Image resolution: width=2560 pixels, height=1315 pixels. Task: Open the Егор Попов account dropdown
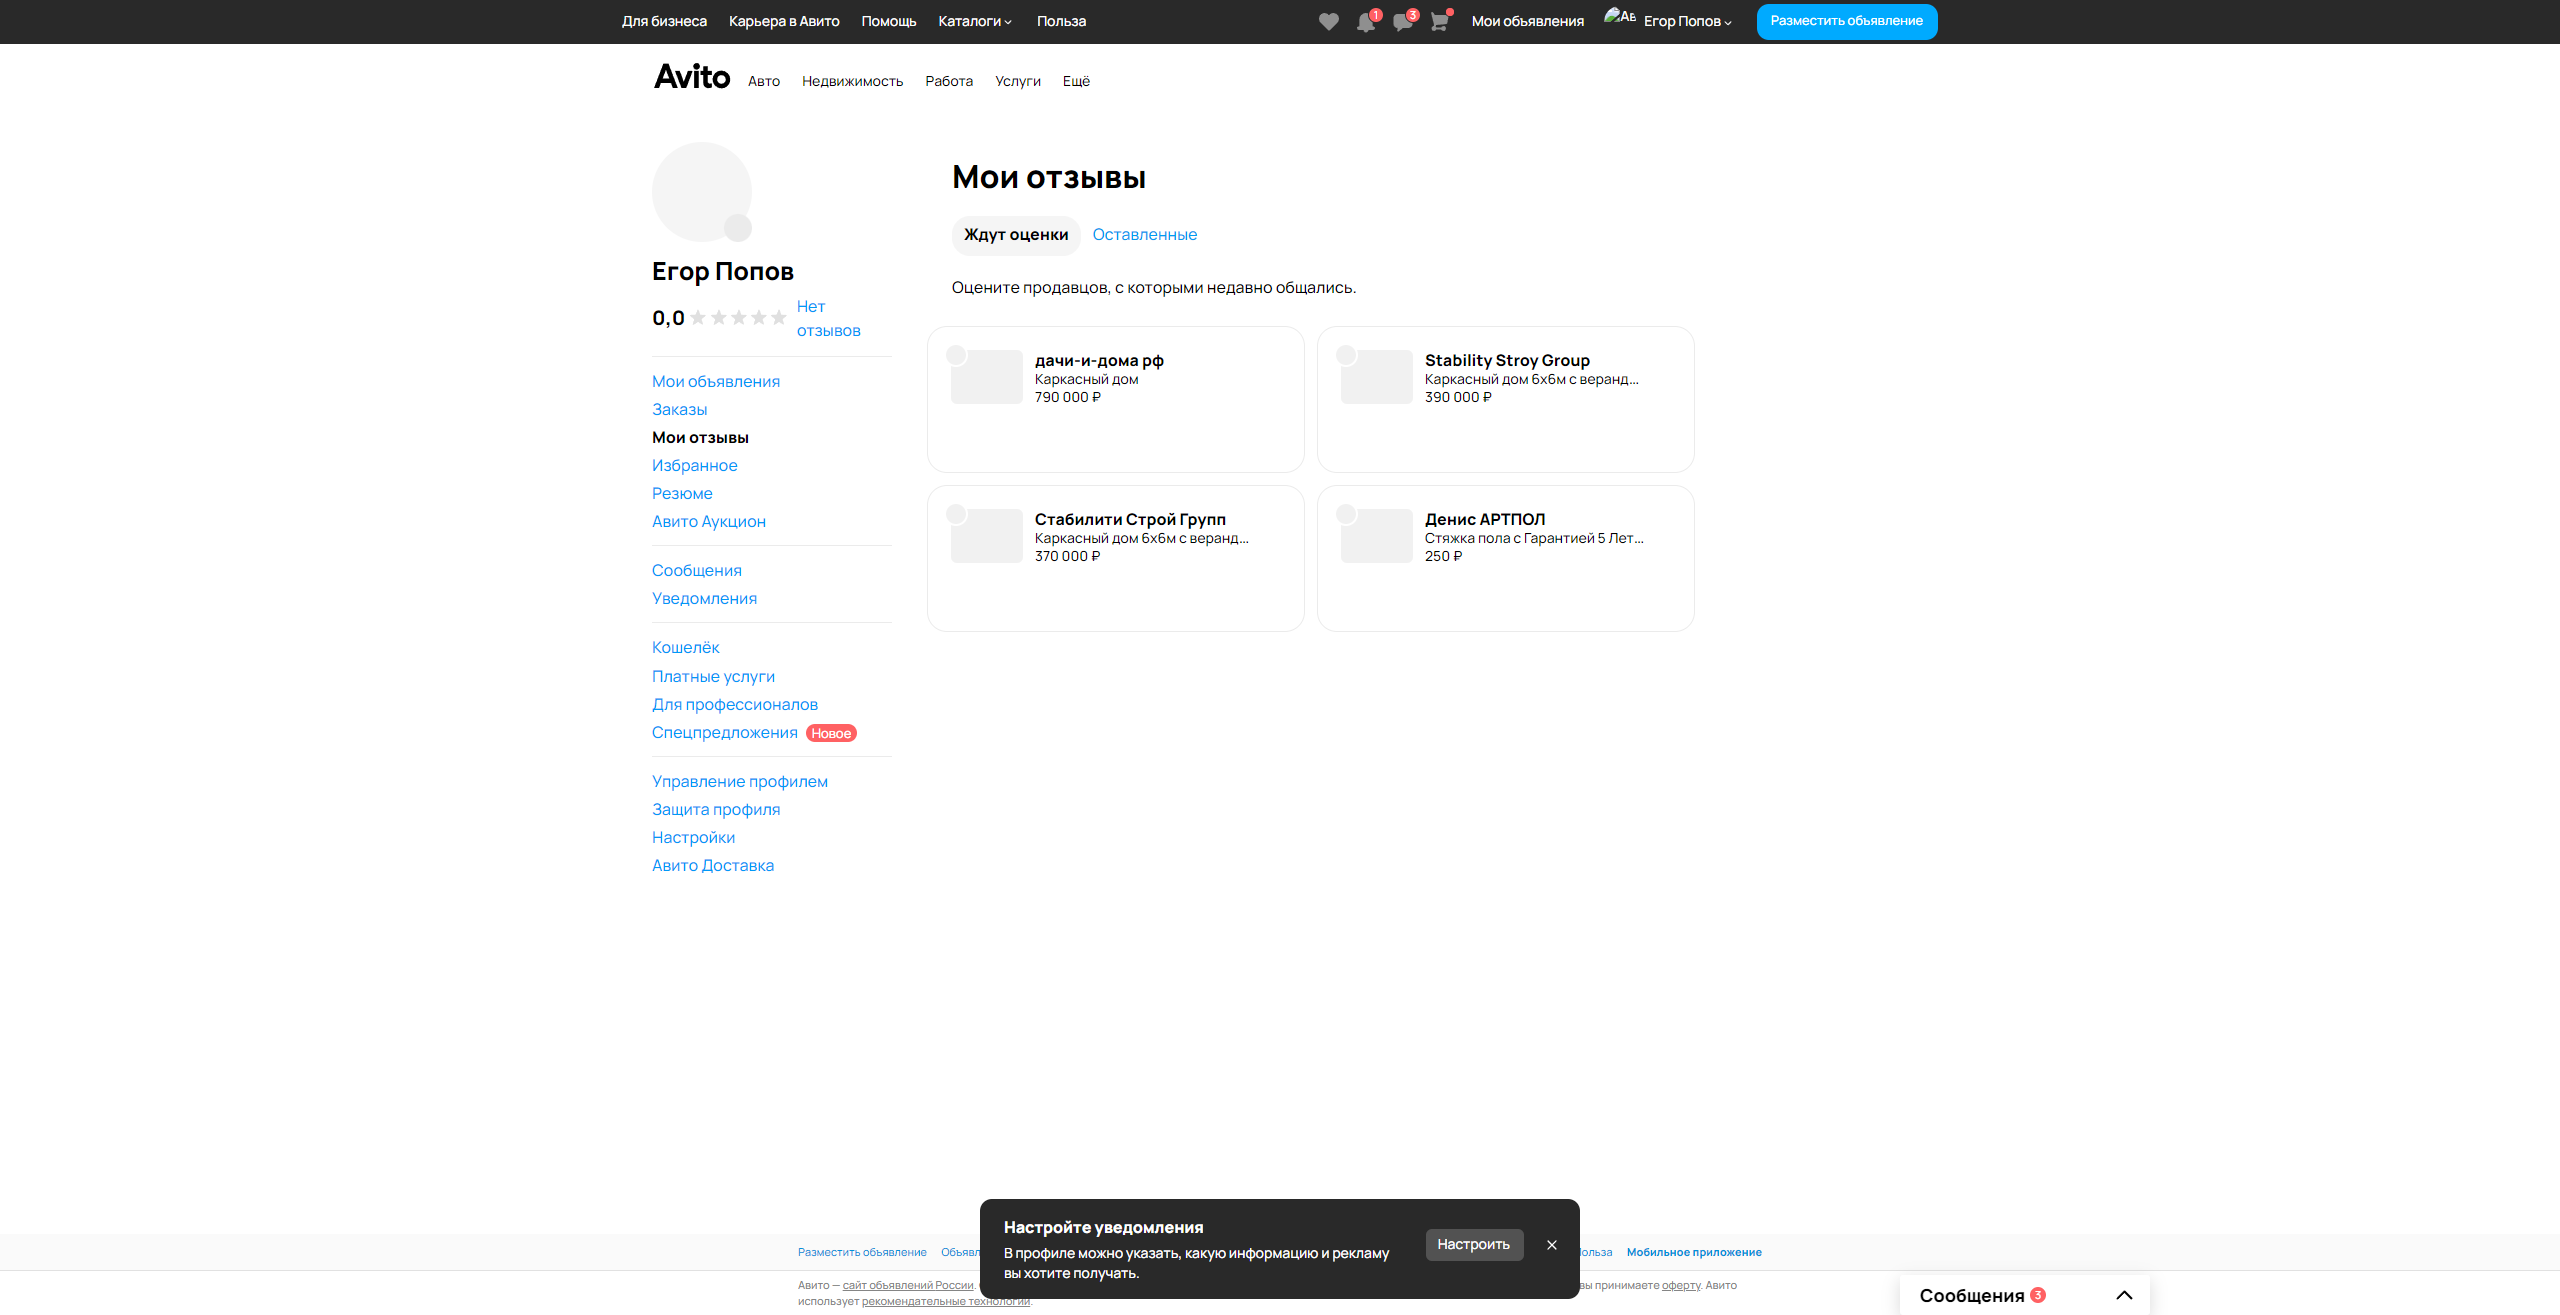pos(1687,22)
